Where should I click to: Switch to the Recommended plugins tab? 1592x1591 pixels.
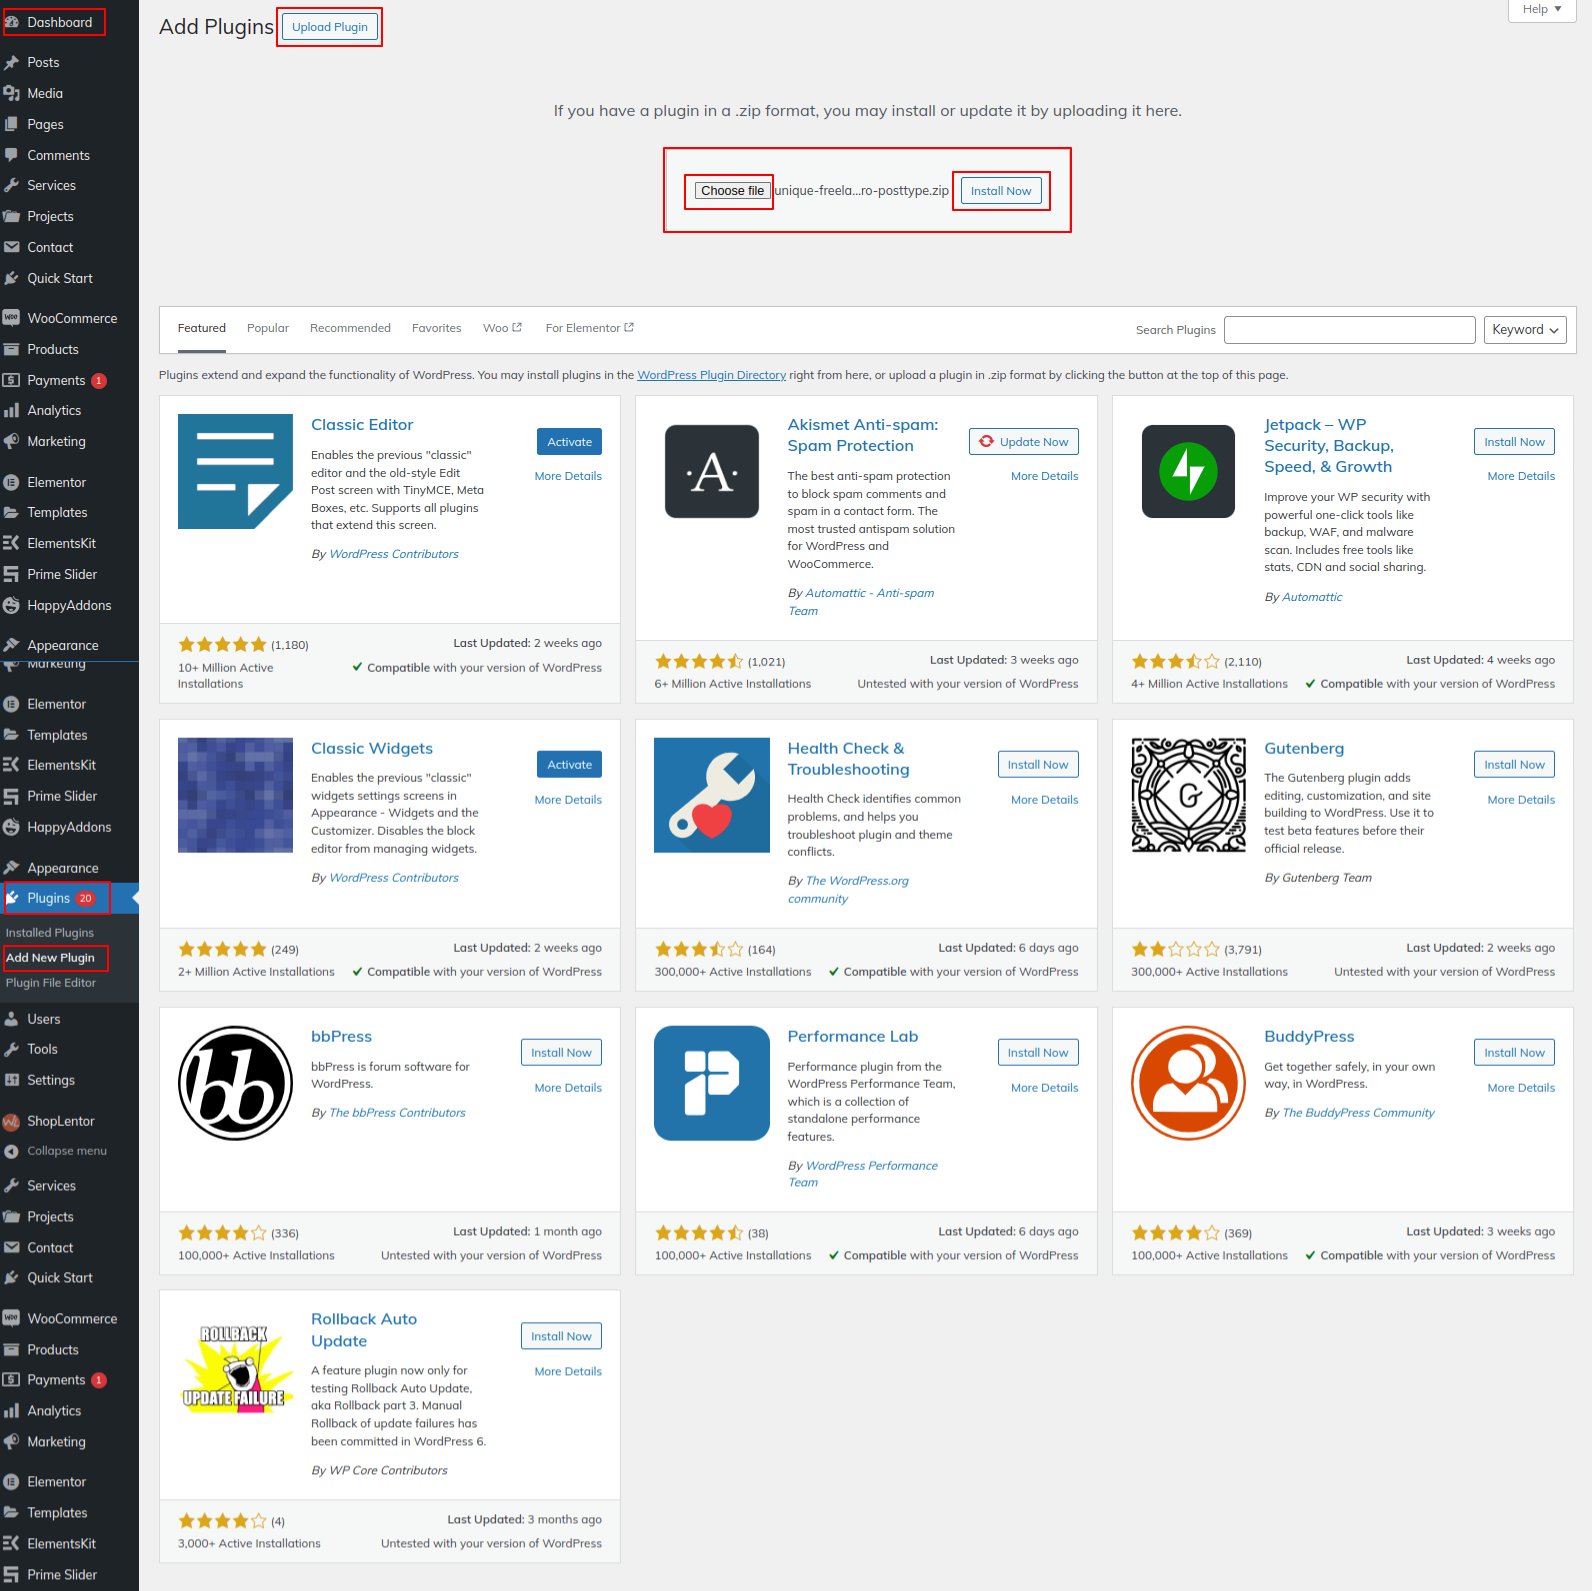350,328
